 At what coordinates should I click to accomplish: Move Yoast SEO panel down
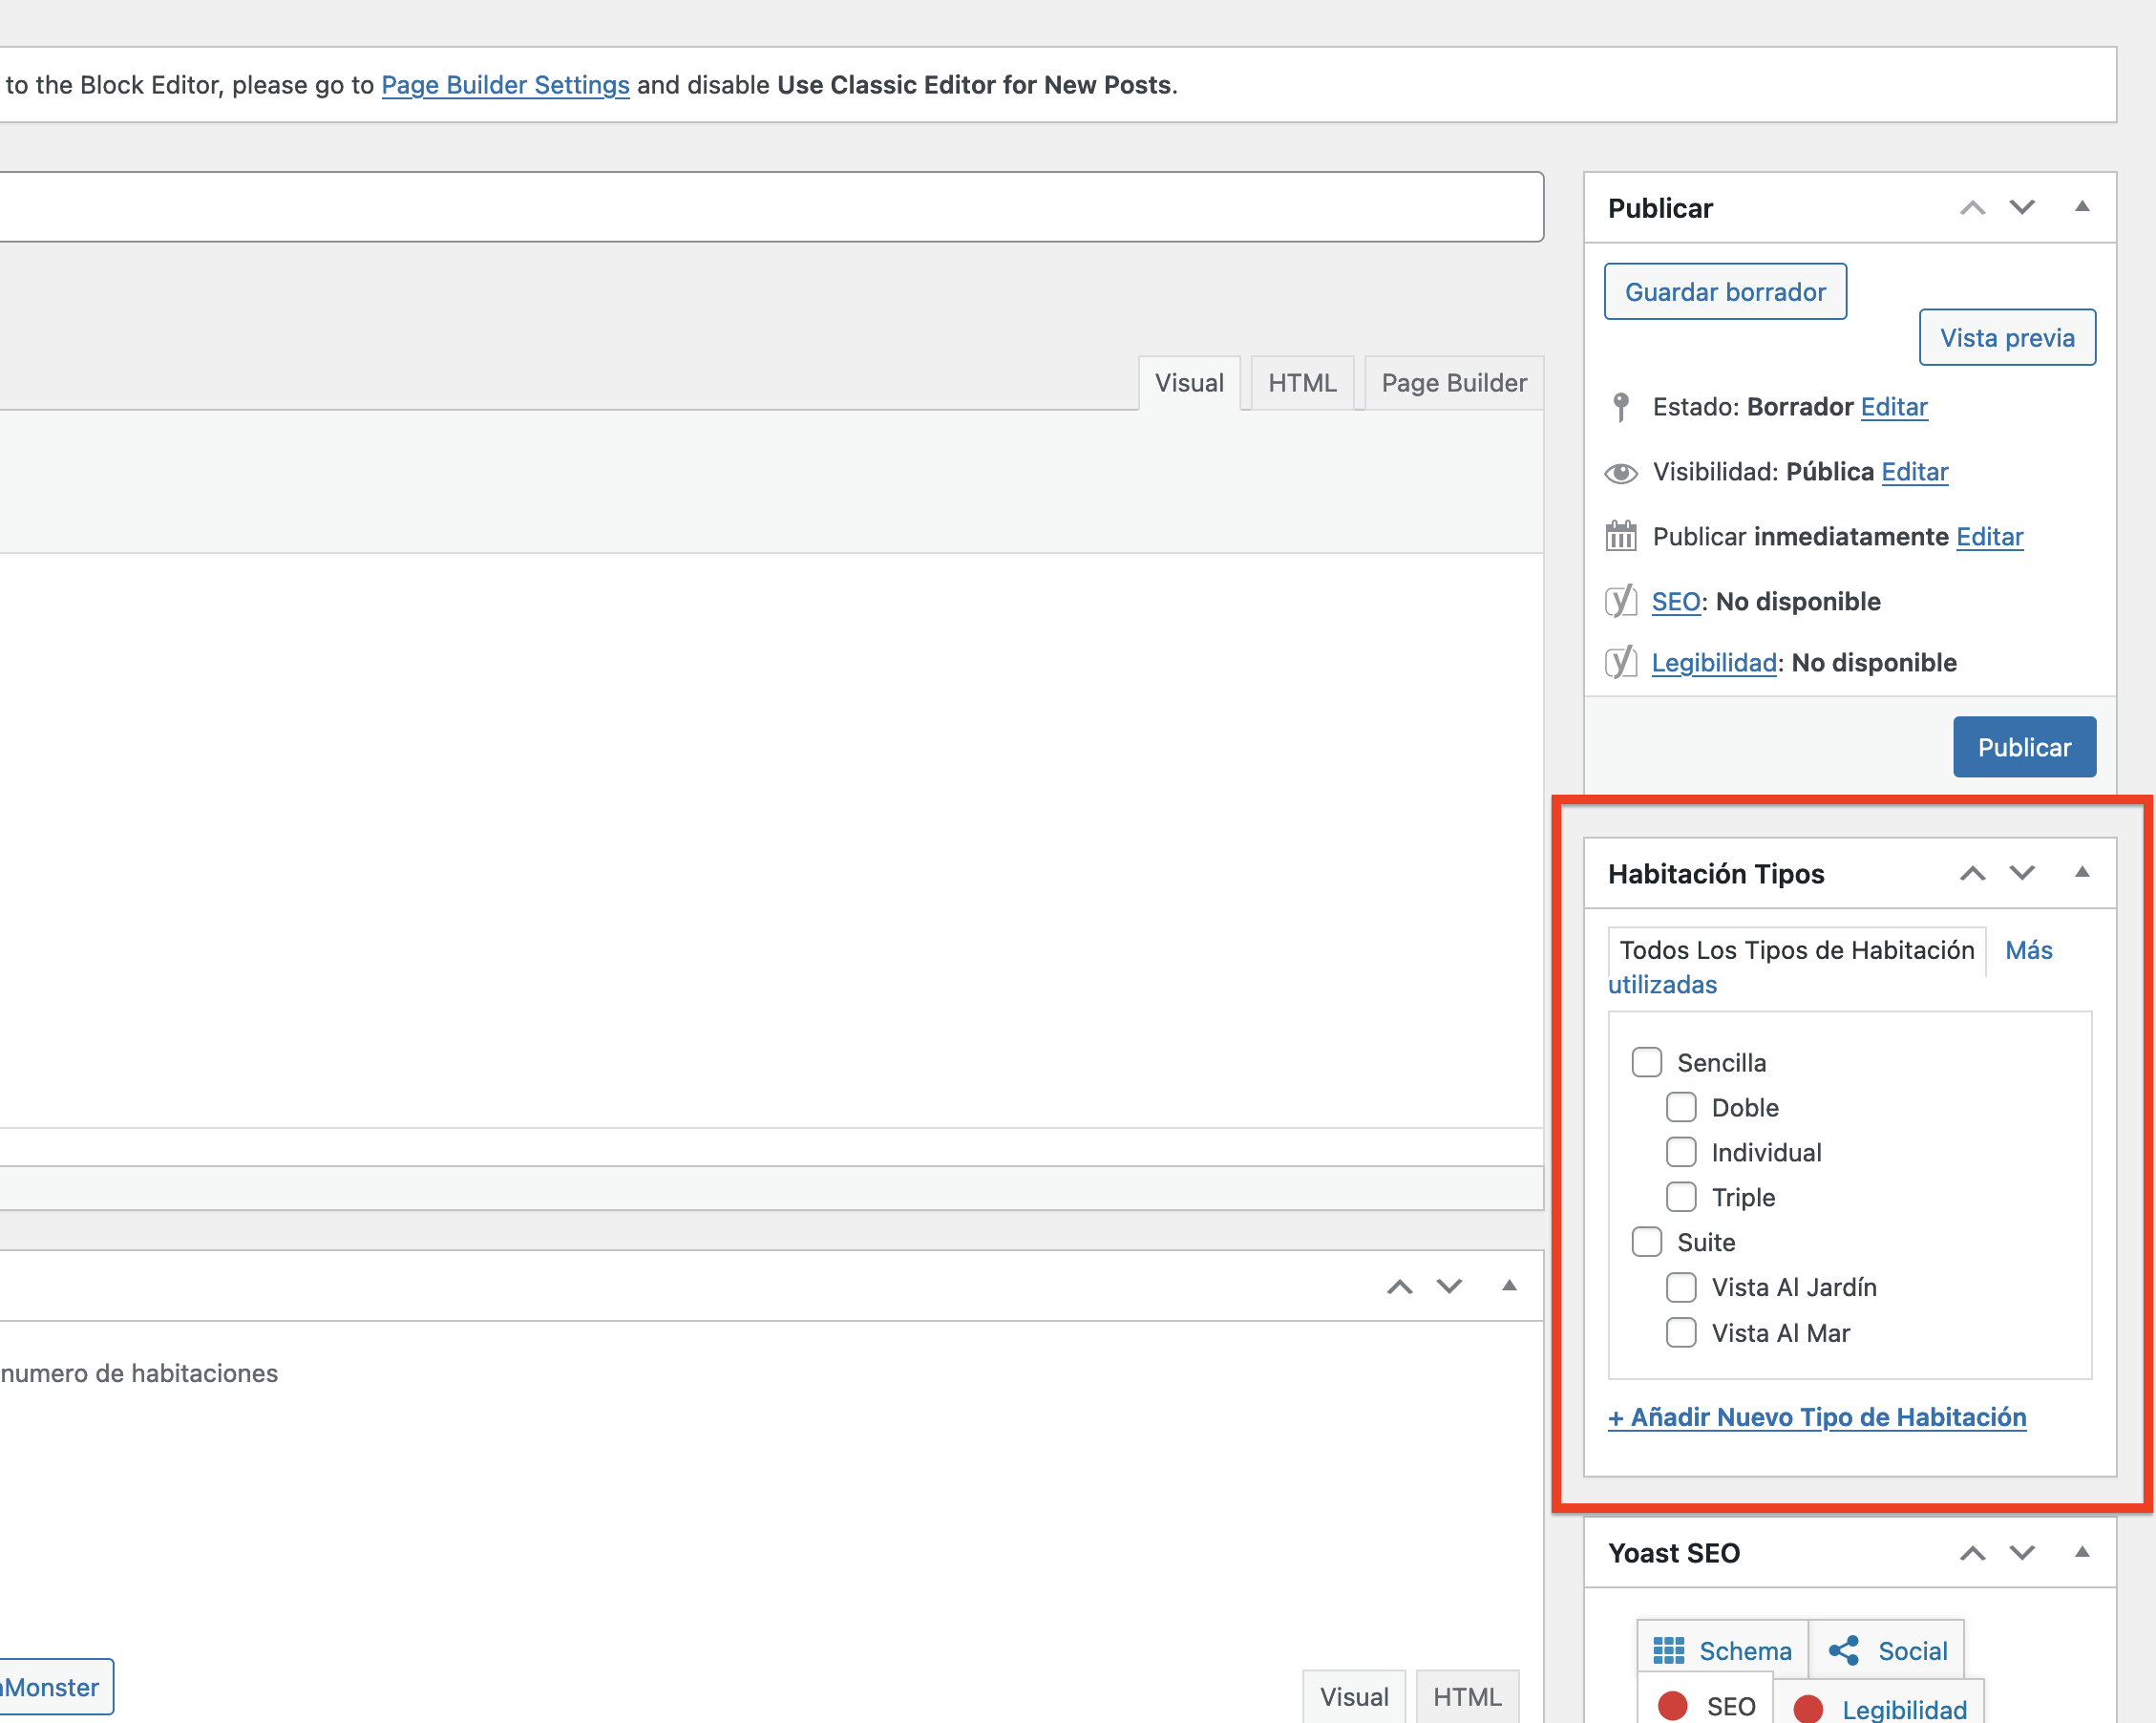click(2022, 1552)
